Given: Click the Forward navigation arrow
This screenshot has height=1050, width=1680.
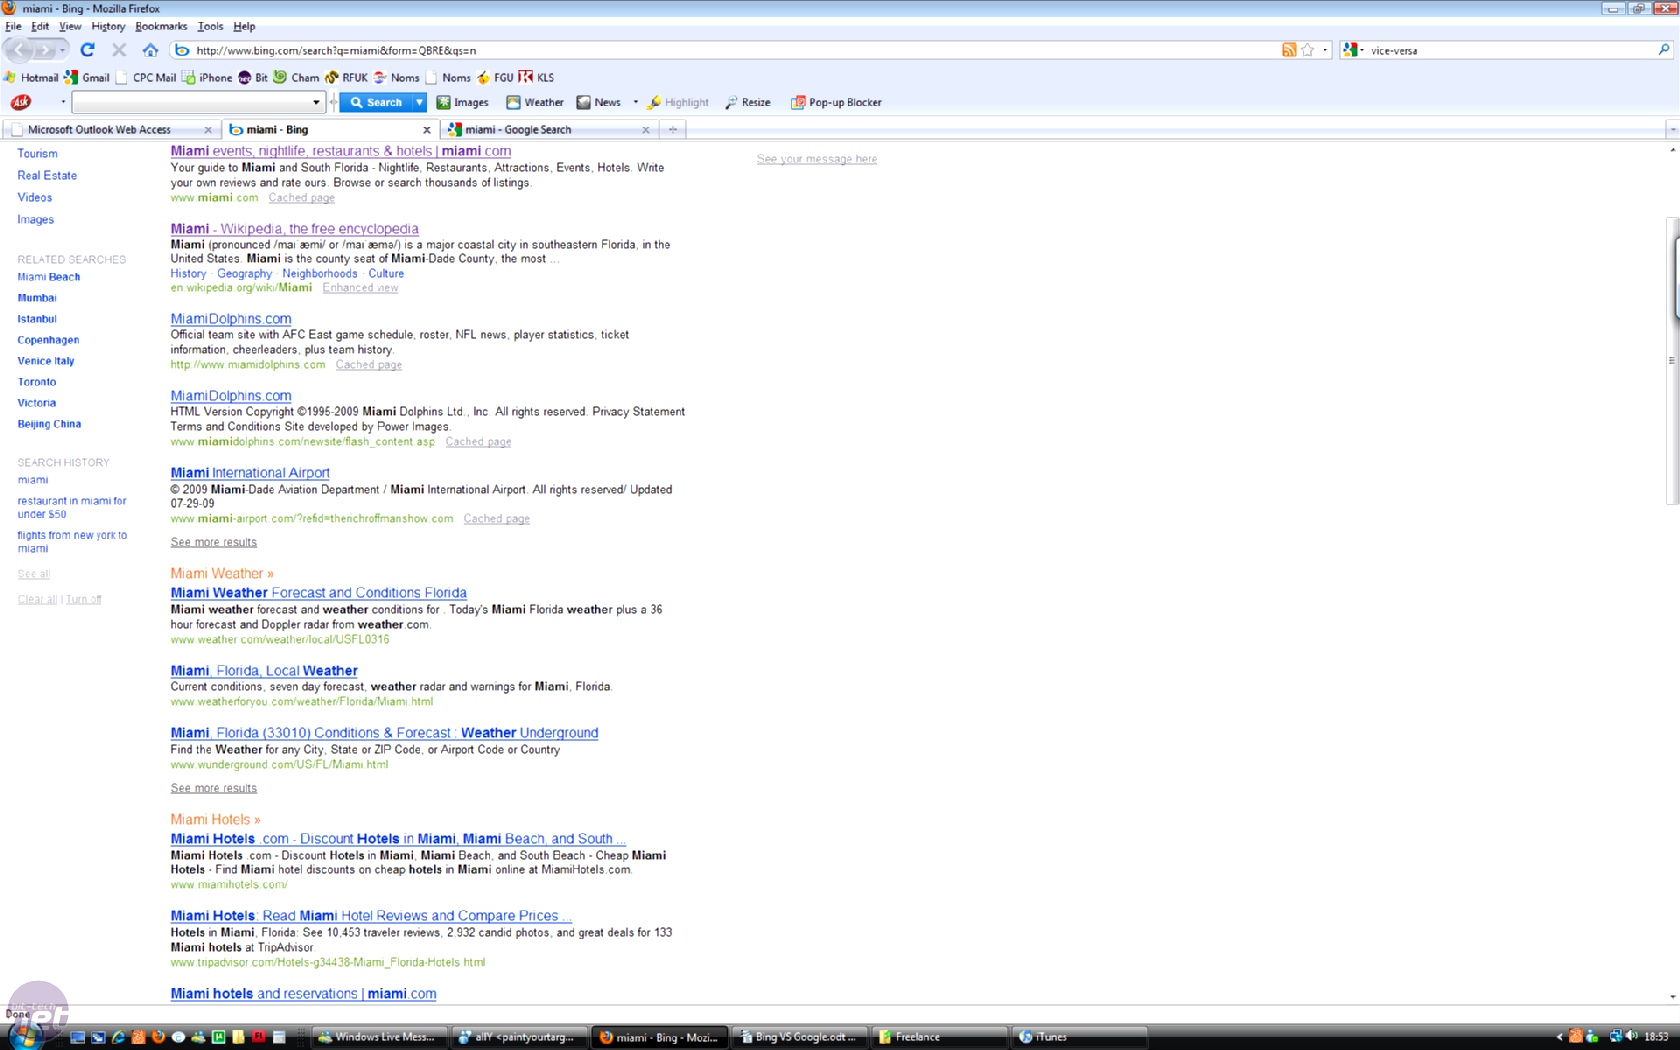Looking at the screenshot, I should coord(45,50).
